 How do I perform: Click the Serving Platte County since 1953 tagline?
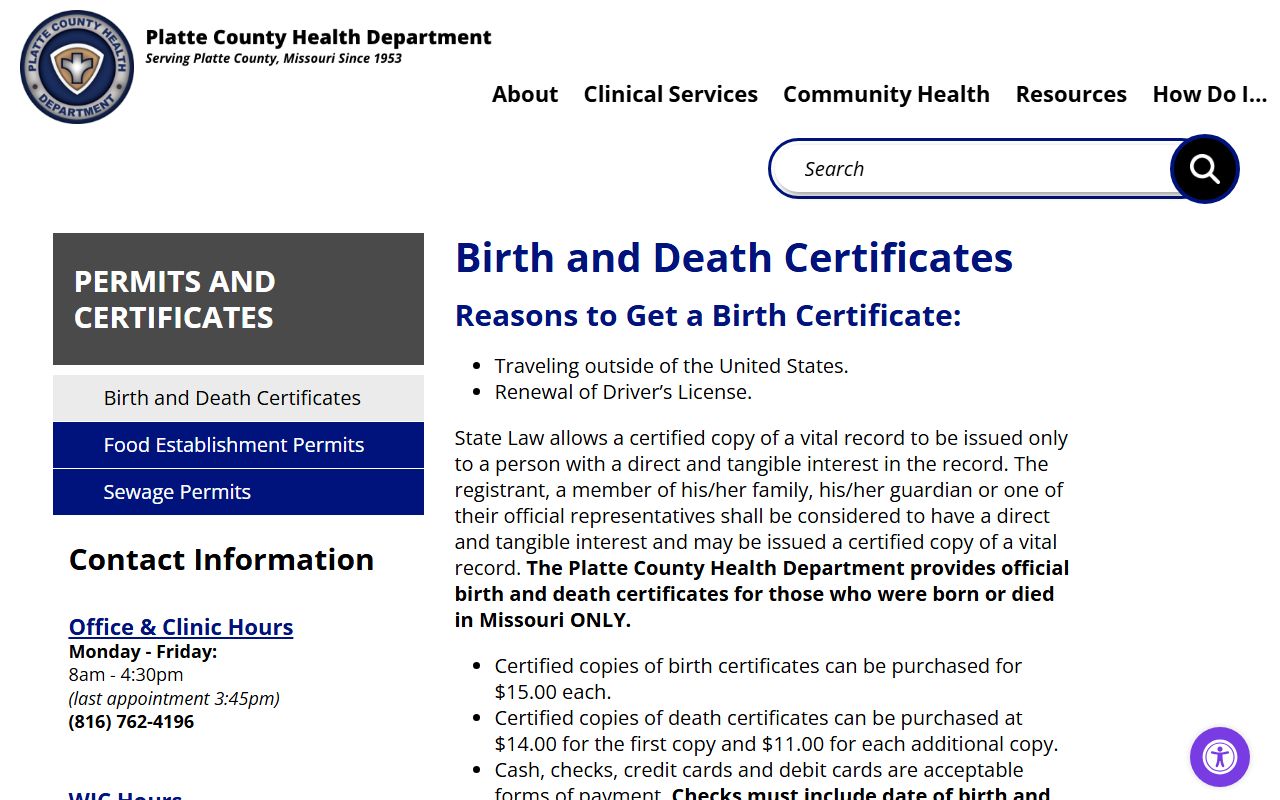coord(274,58)
